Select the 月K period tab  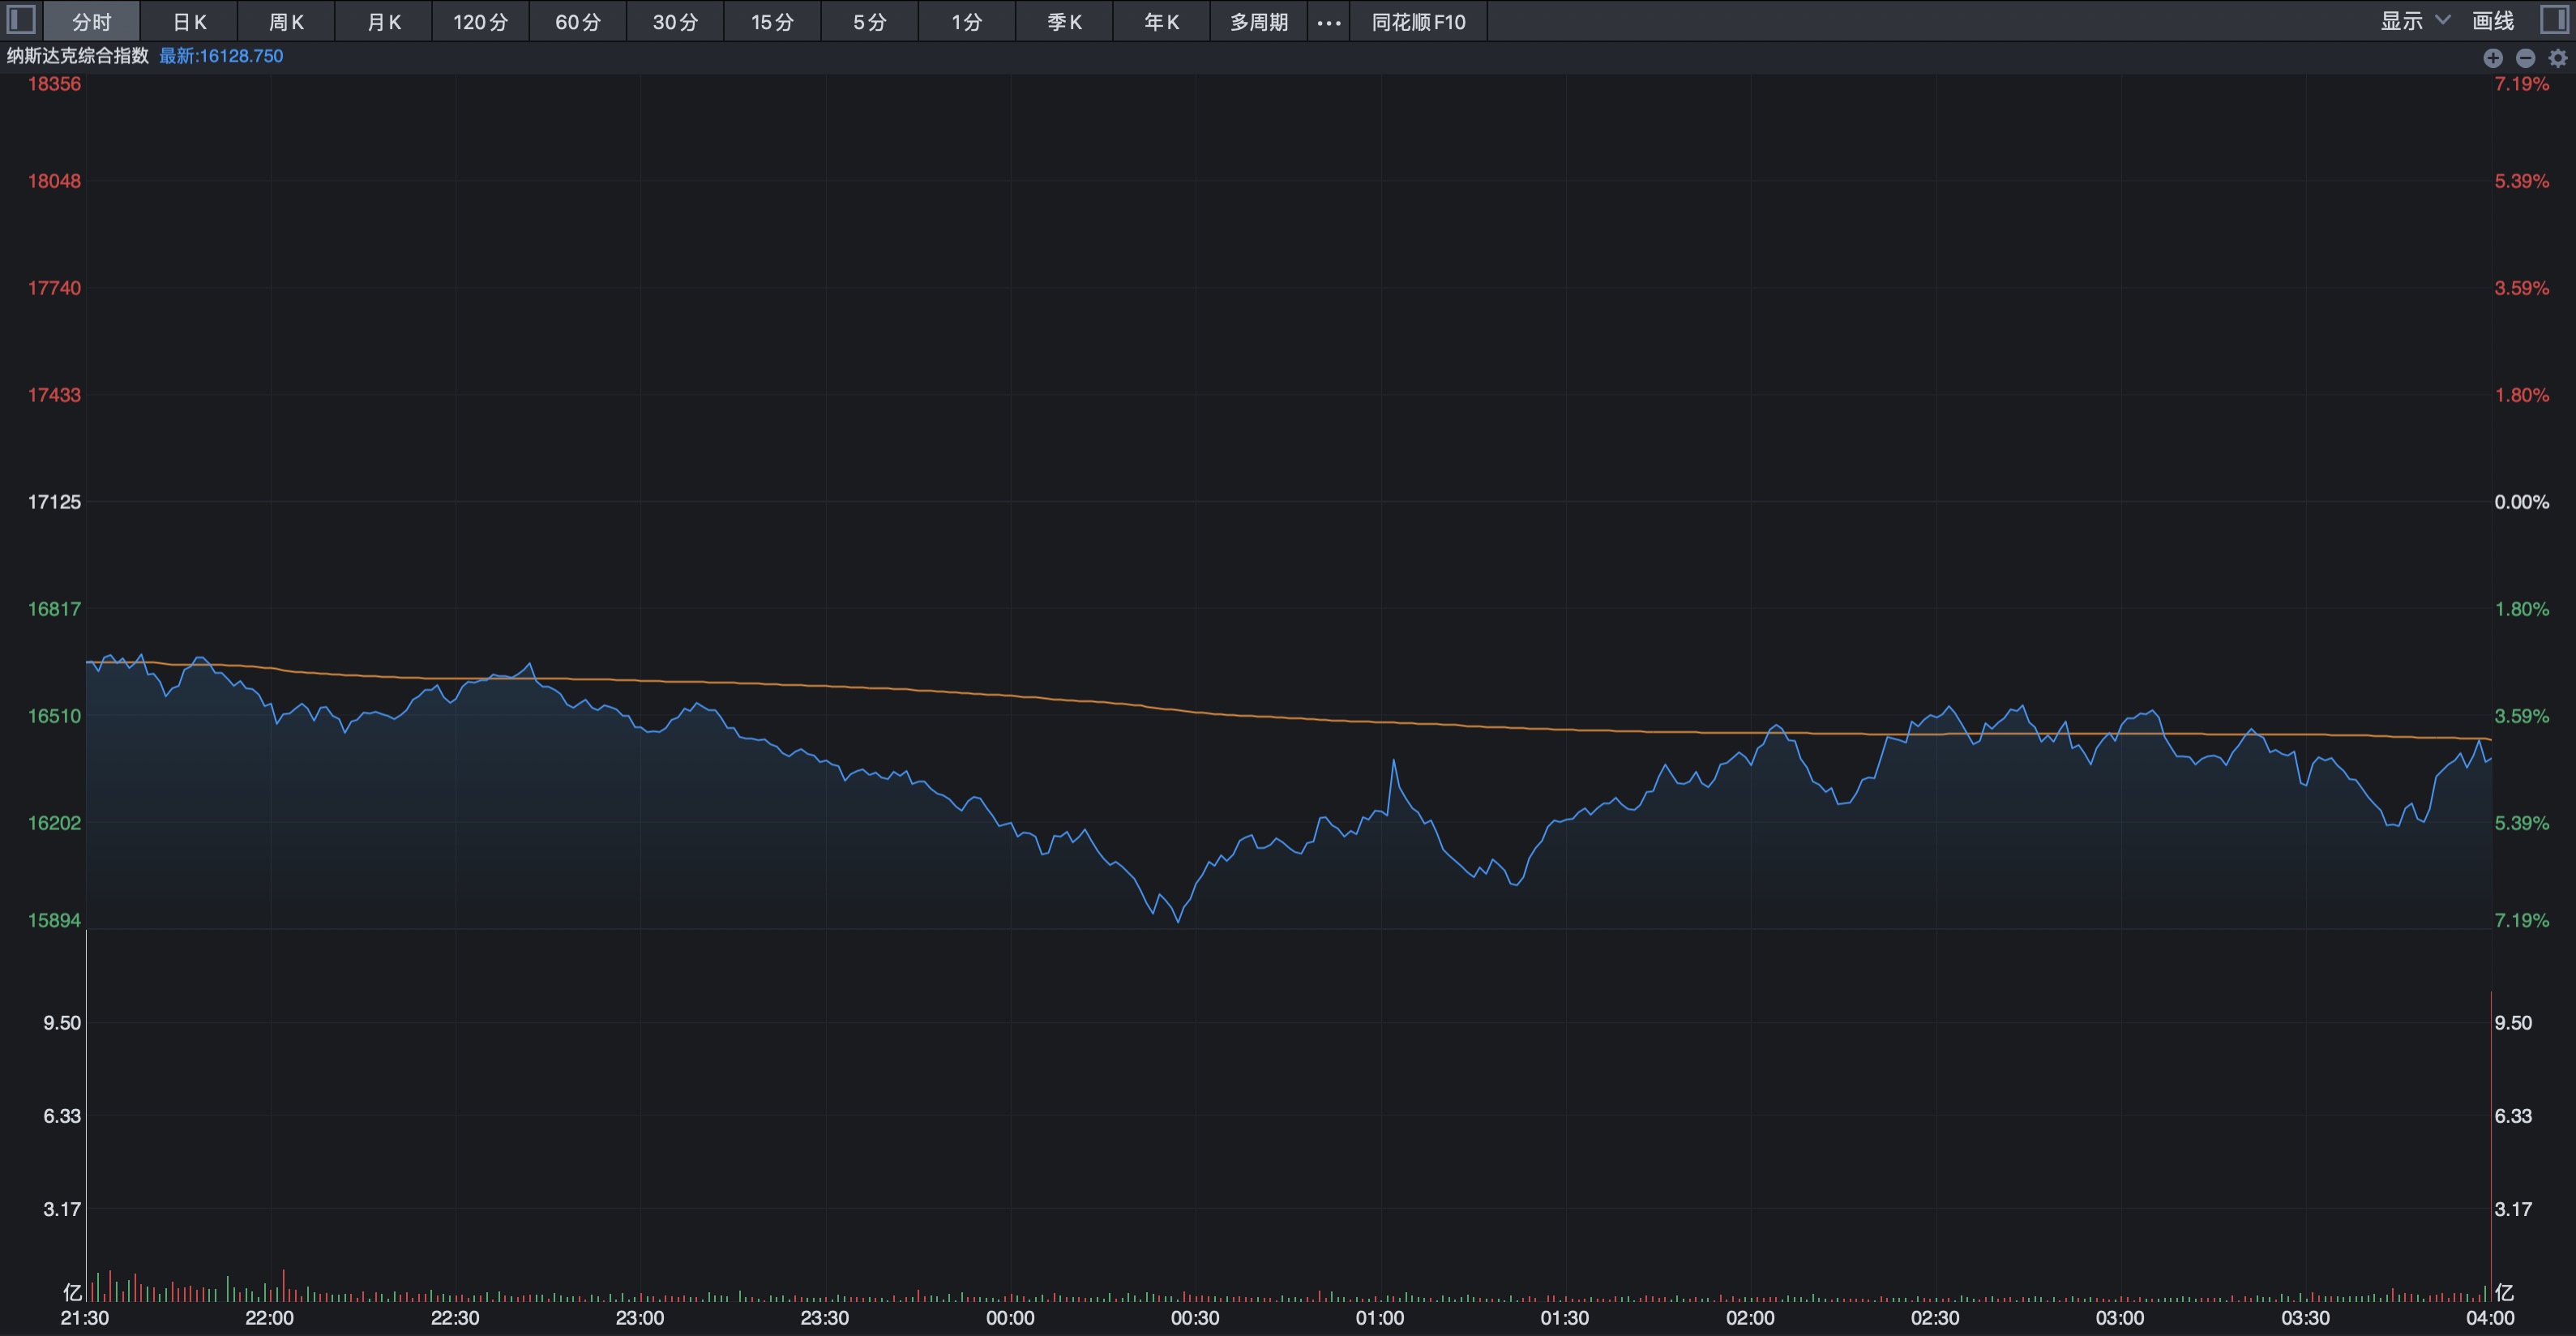pos(383,22)
